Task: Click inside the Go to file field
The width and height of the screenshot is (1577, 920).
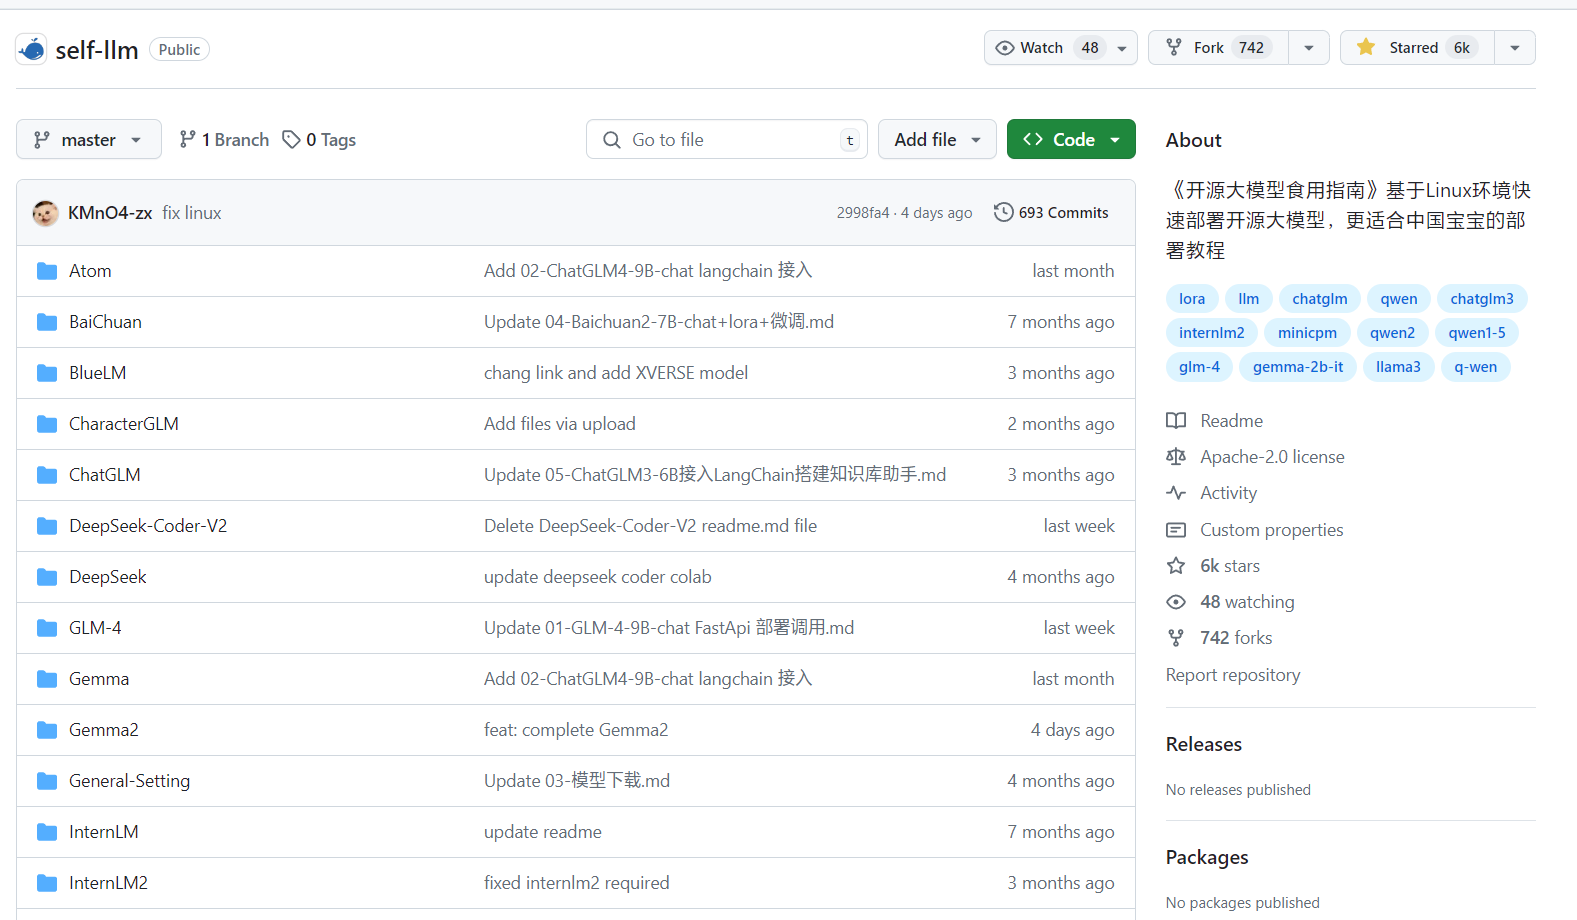Action: (x=727, y=139)
